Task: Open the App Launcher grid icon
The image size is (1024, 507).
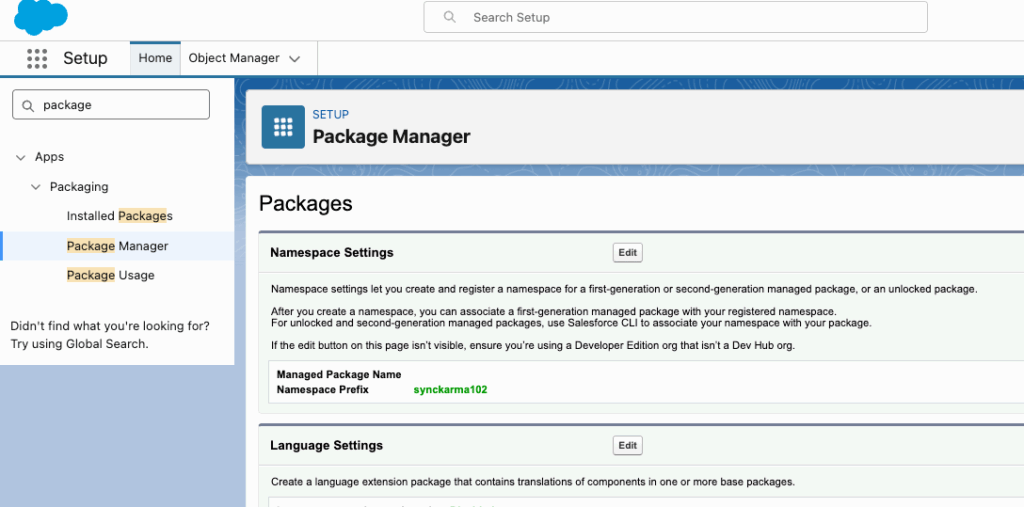Action: pyautogui.click(x=37, y=58)
